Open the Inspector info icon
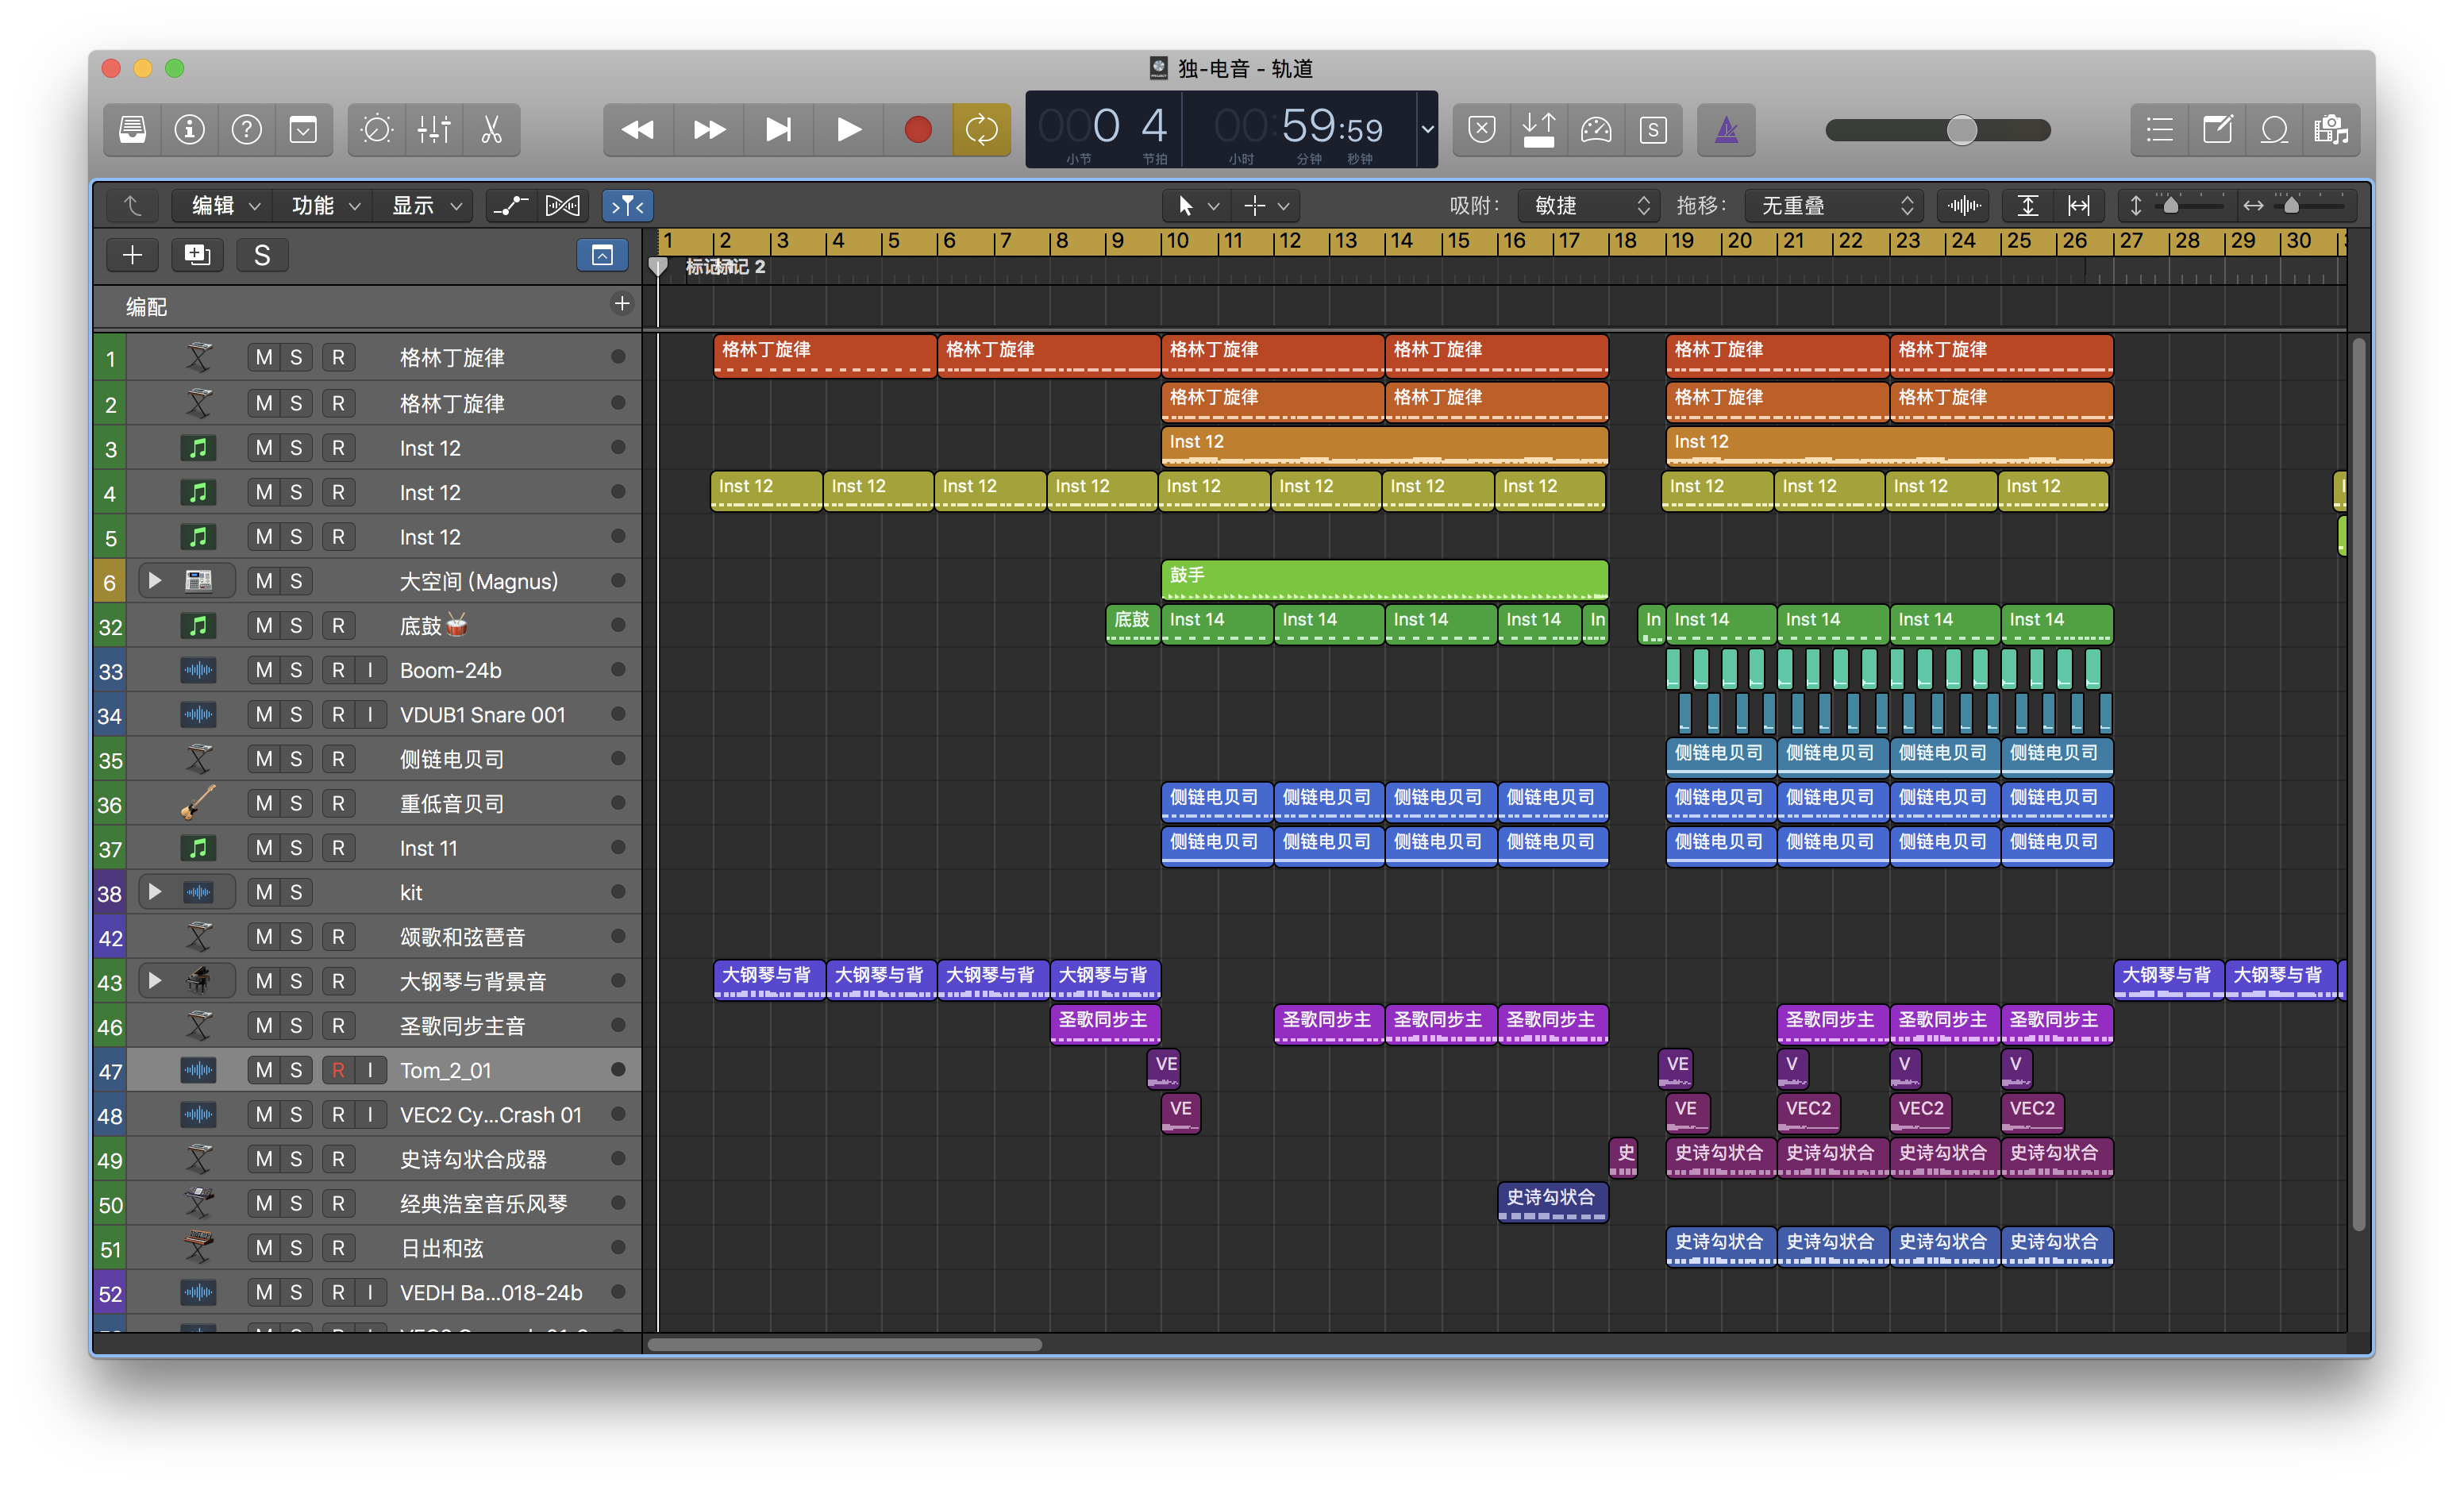 [190, 130]
